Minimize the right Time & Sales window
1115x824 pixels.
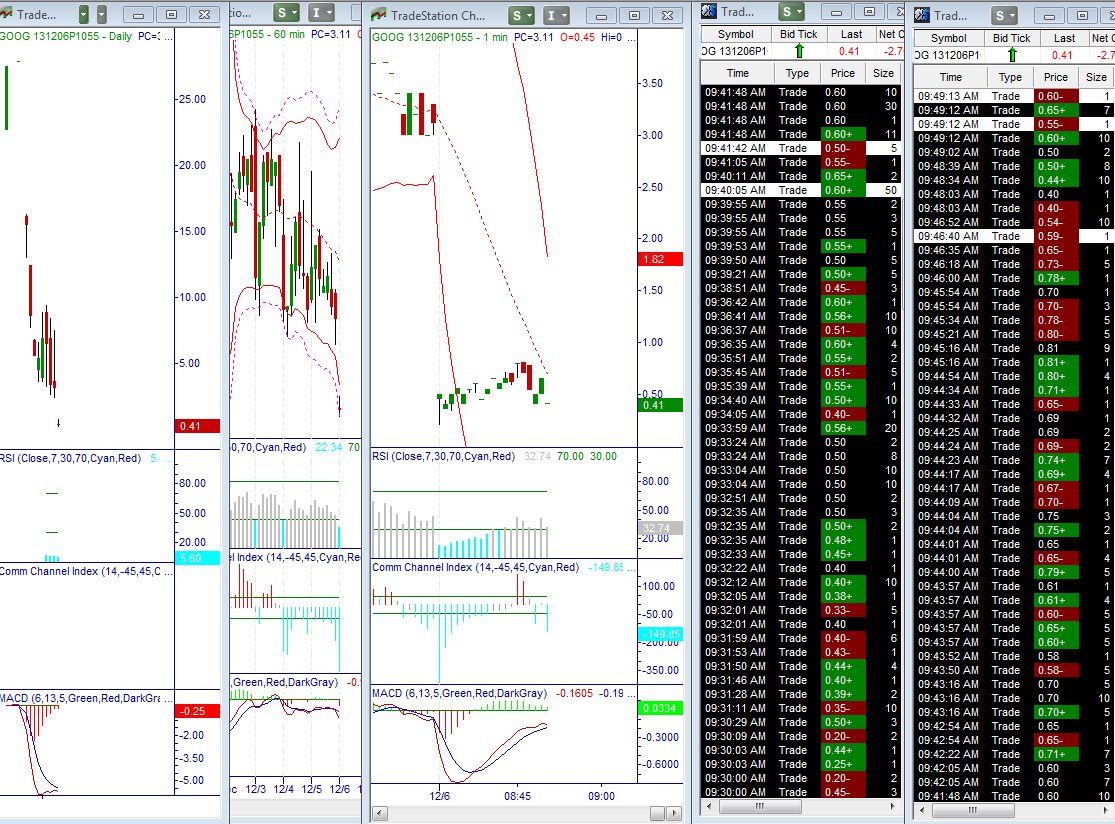click(x=1050, y=16)
